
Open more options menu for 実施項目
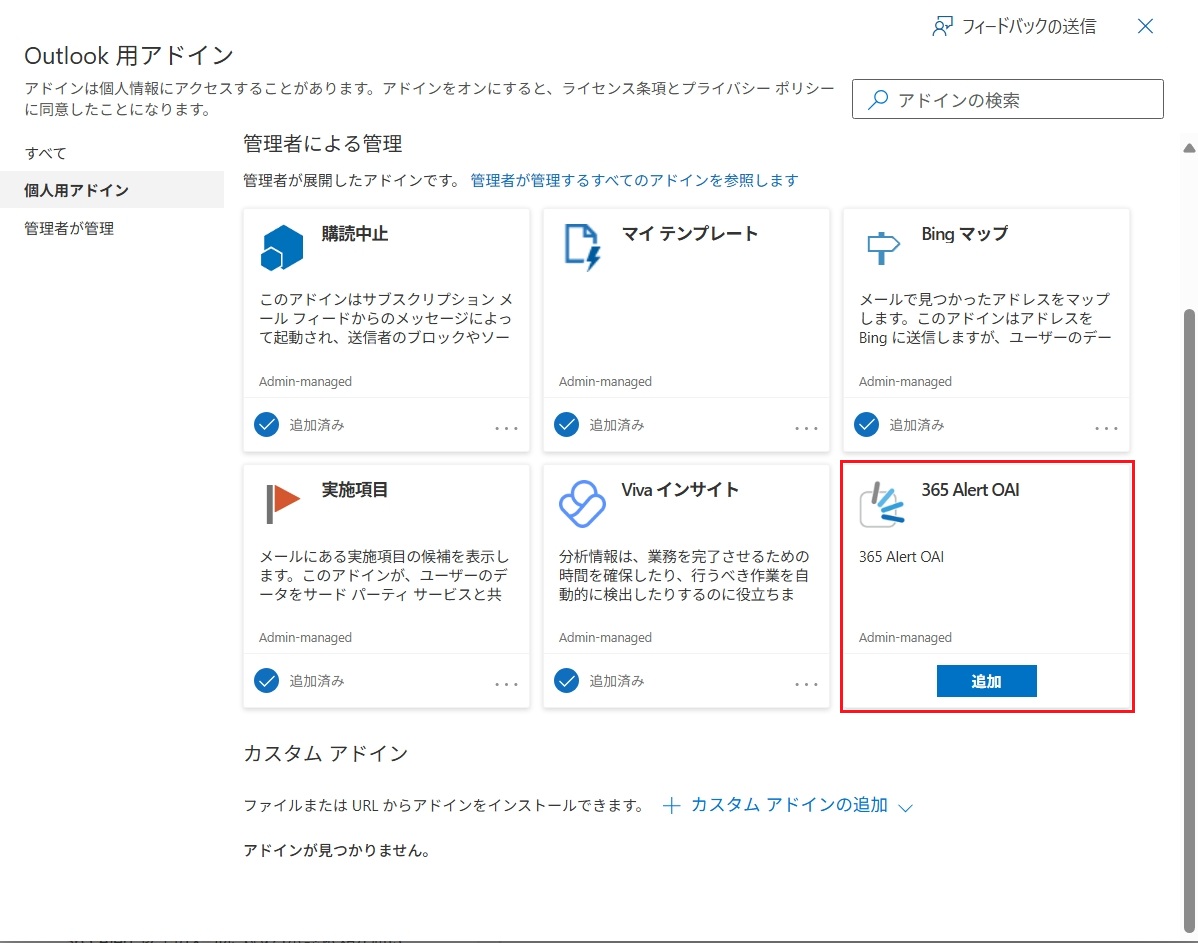506,684
